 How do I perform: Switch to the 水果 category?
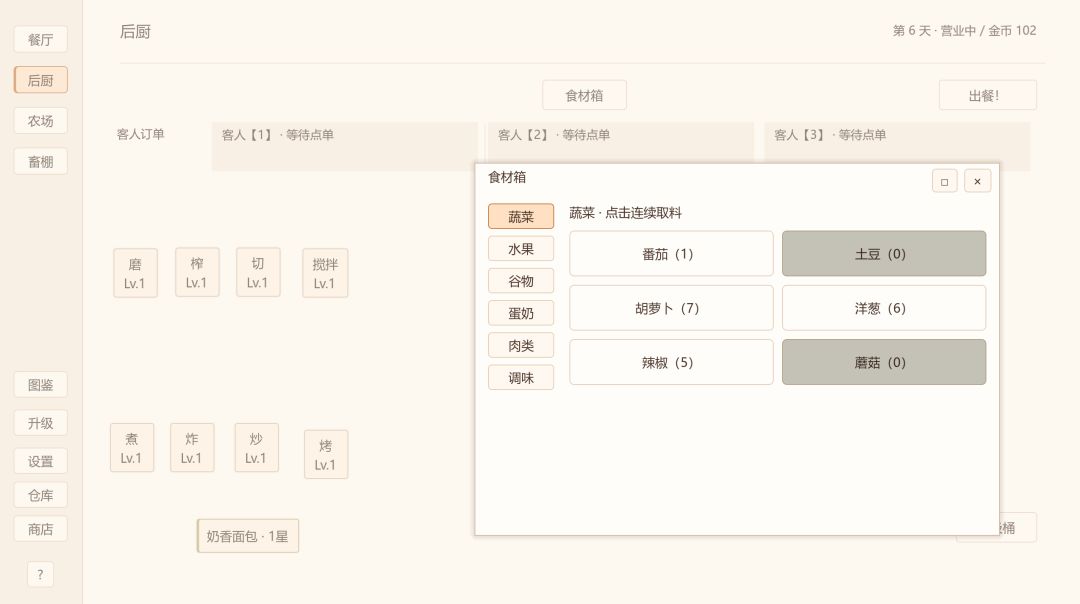(x=521, y=249)
